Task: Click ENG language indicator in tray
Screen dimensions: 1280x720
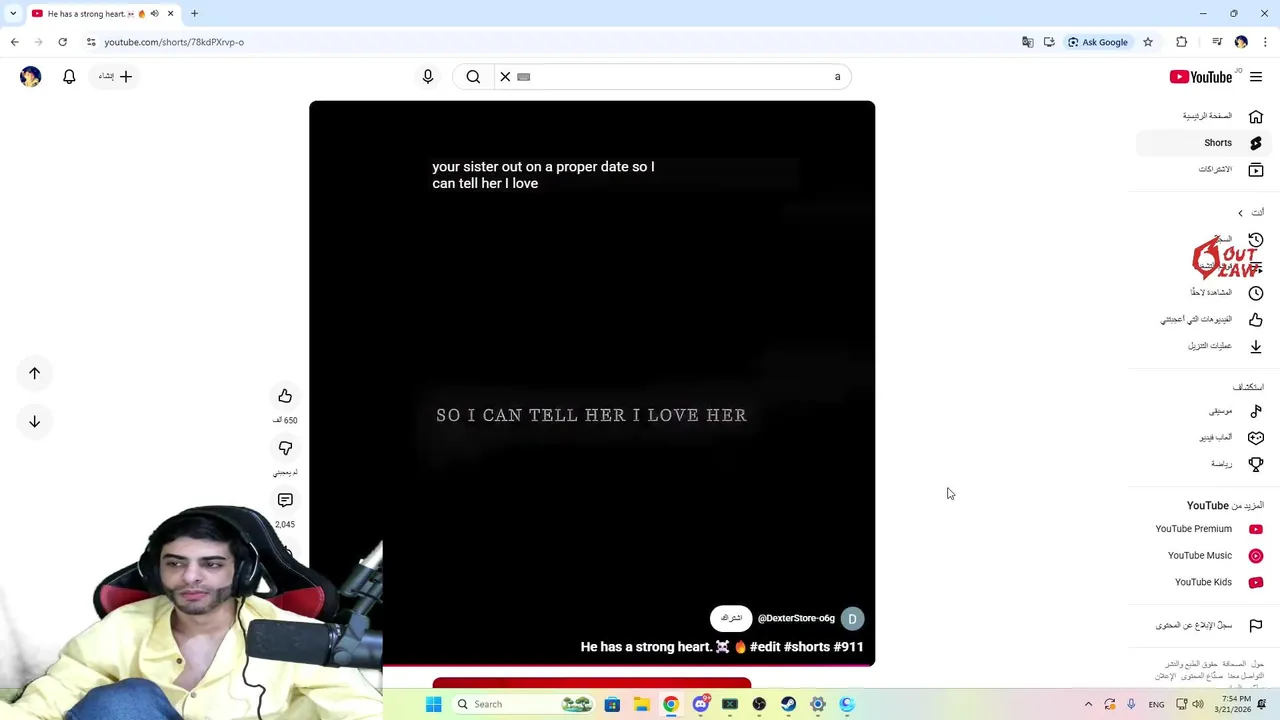Action: pyautogui.click(x=1156, y=704)
